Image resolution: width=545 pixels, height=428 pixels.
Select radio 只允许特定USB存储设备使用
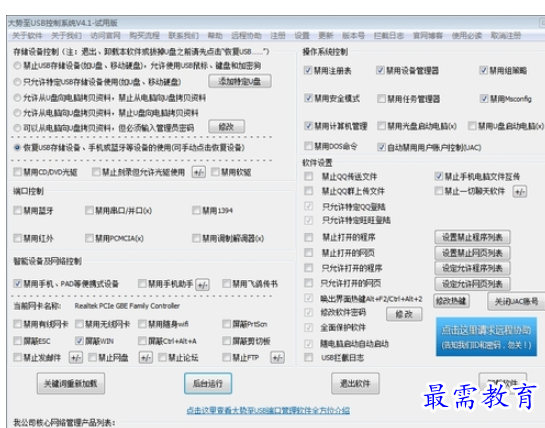click(17, 82)
